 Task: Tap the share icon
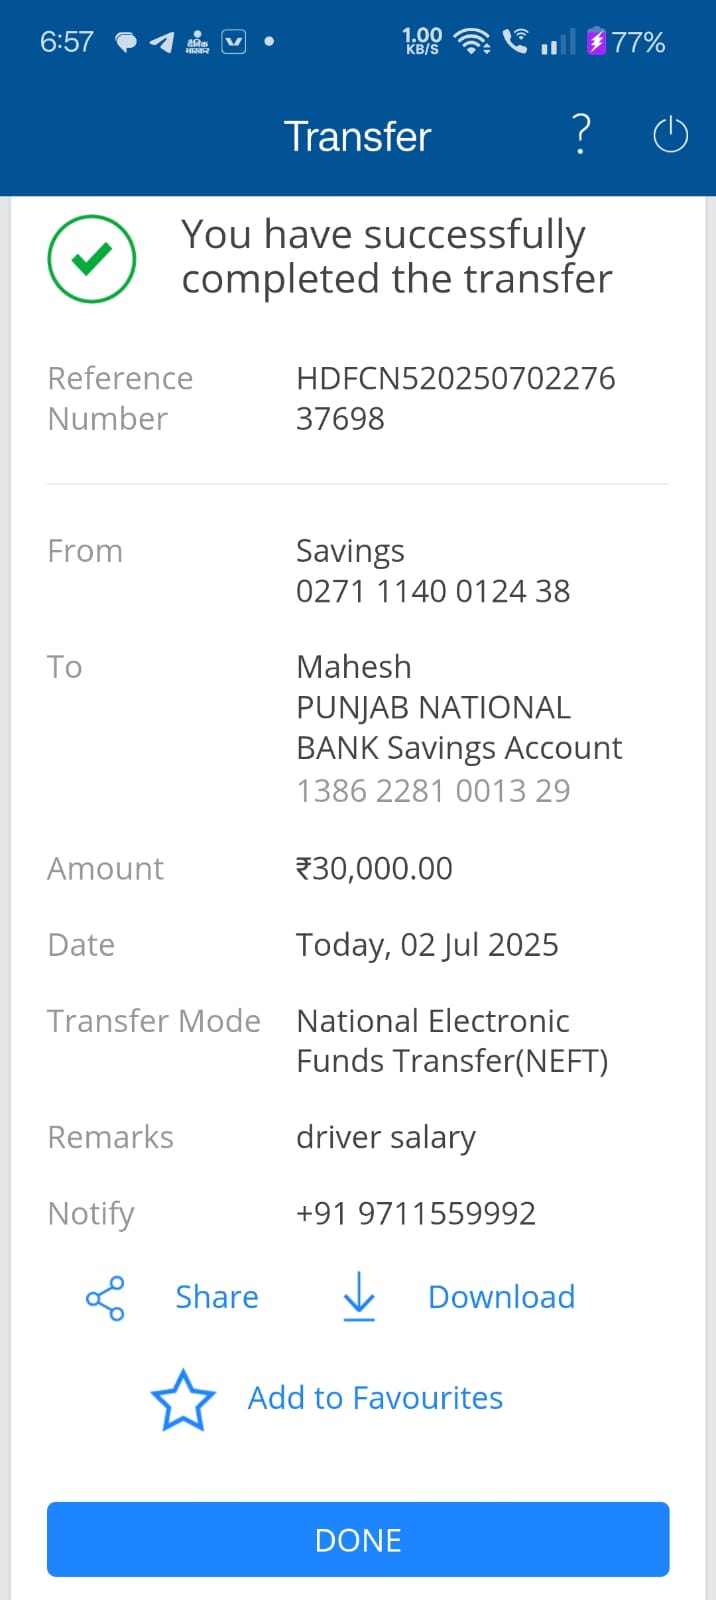(x=105, y=1298)
